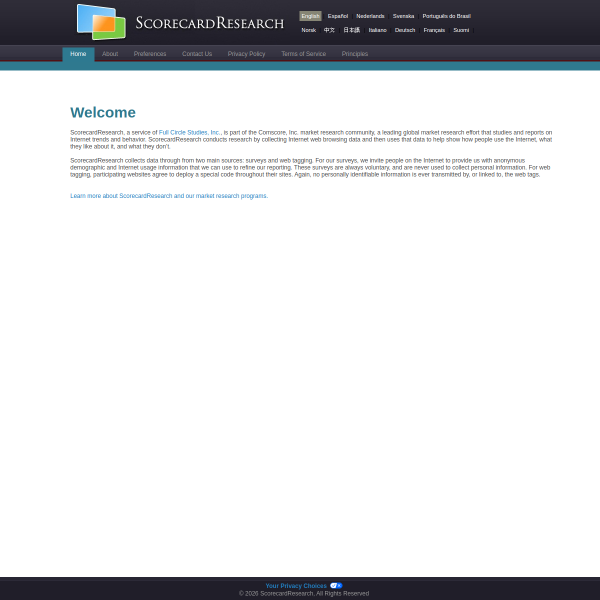This screenshot has width=600, height=600.
Task: Go to the About tab
Action: tap(110, 54)
